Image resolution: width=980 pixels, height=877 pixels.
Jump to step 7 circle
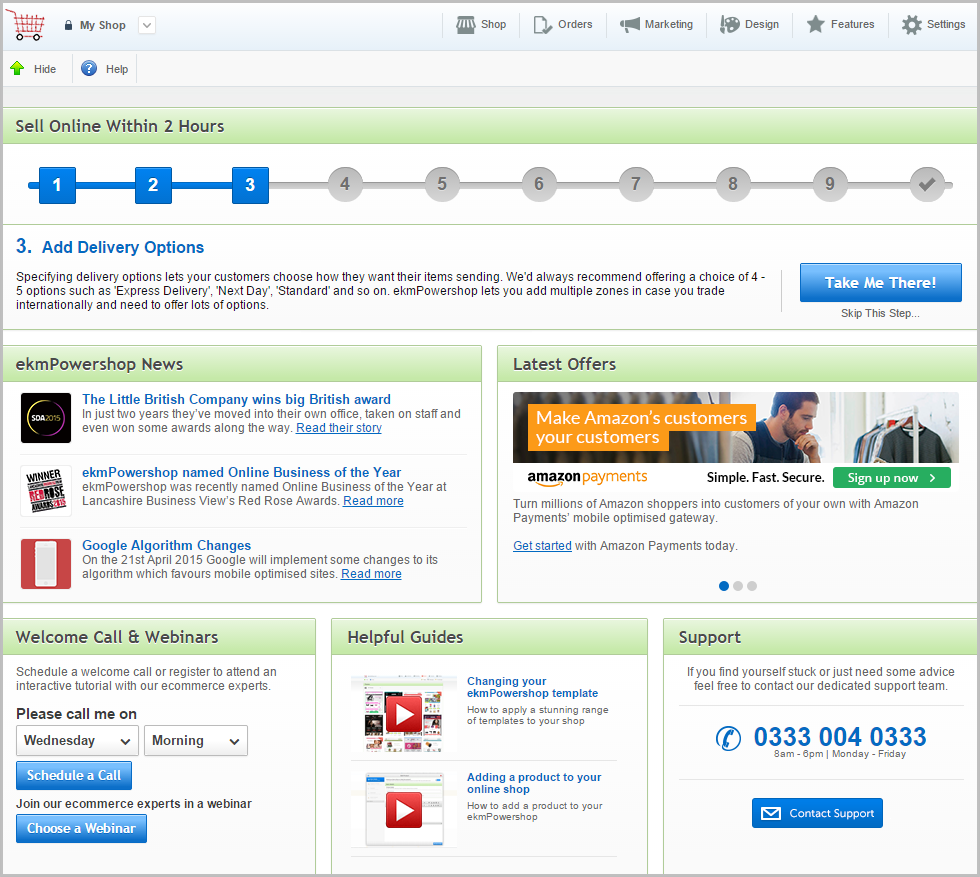tap(636, 184)
